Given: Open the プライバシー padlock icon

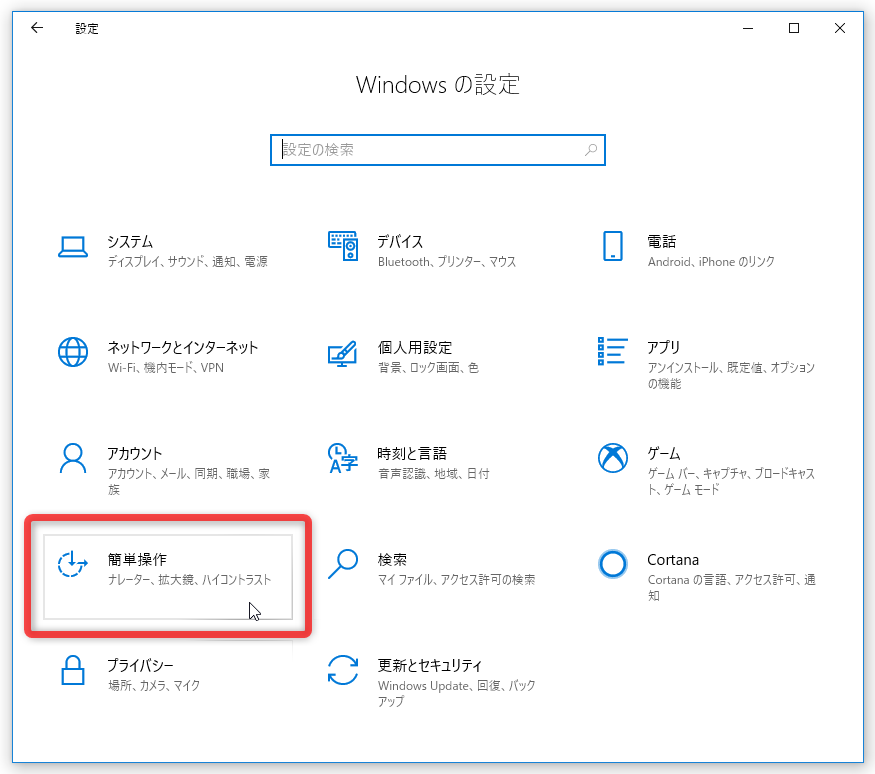Looking at the screenshot, I should point(73,670).
